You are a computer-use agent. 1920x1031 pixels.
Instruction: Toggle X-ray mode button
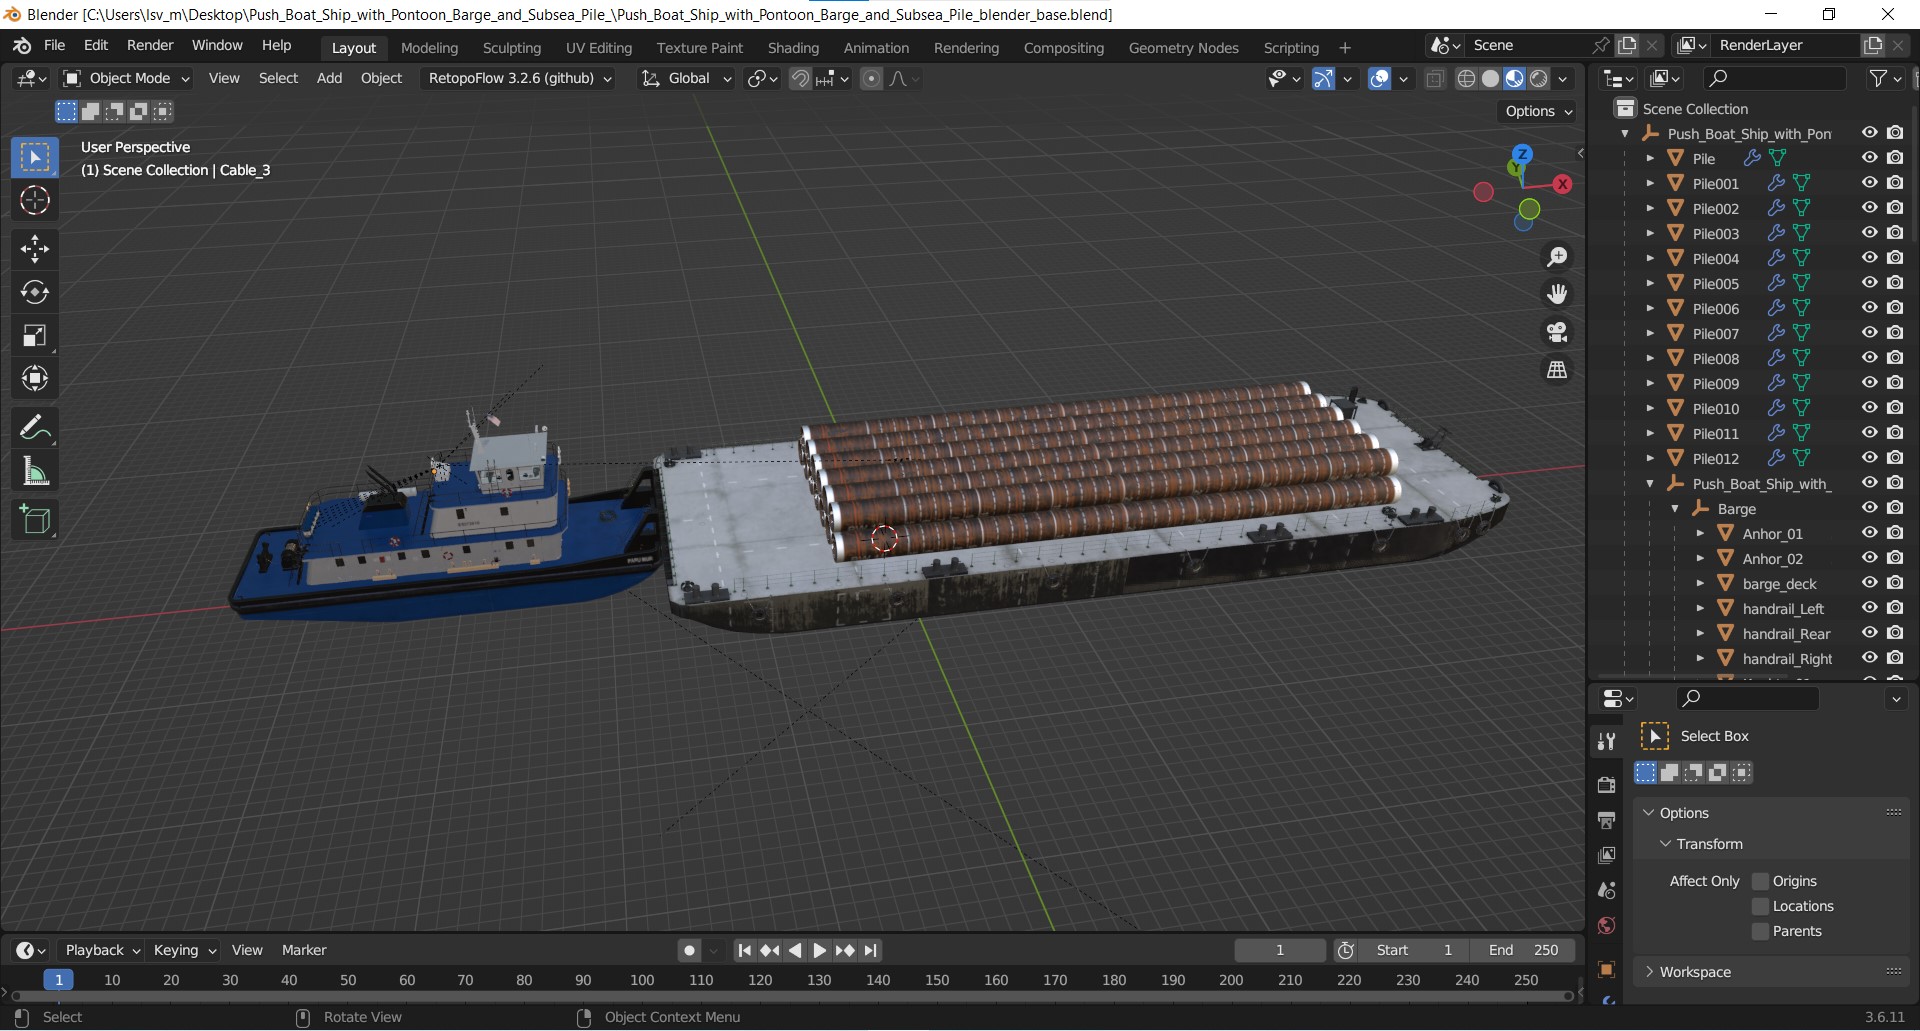1435,78
